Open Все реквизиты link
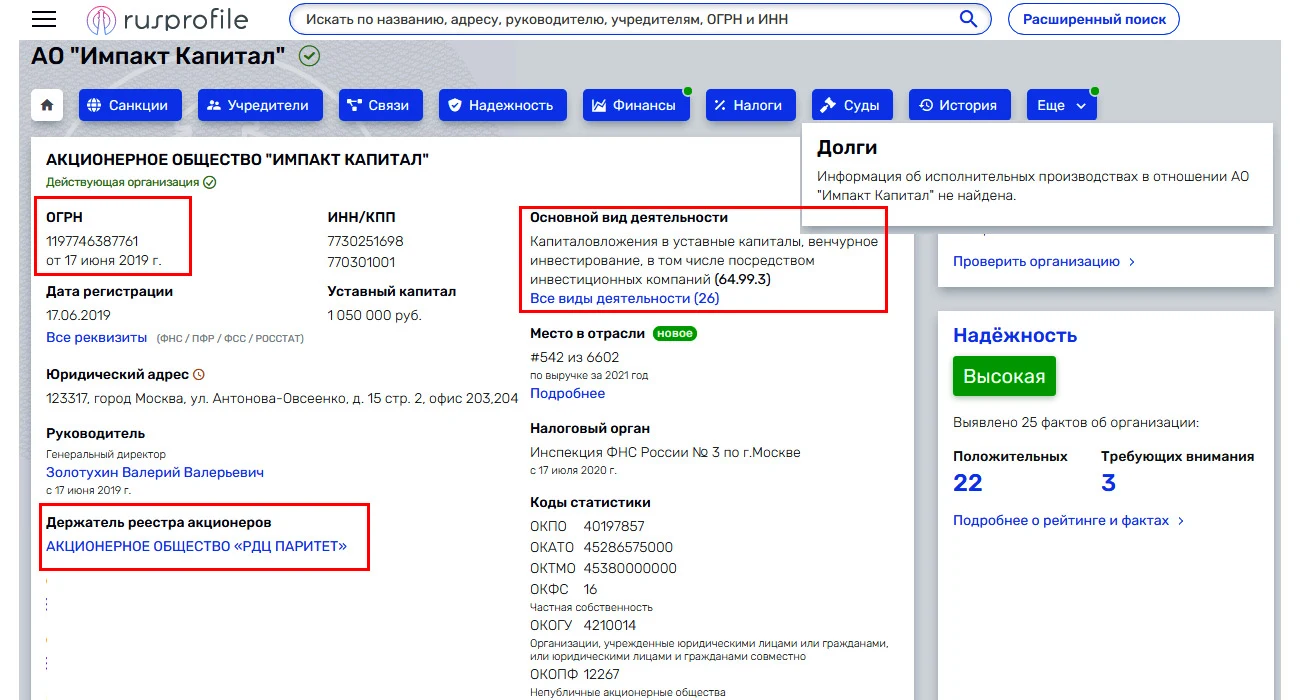The image size is (1300, 700). pyautogui.click(x=97, y=337)
